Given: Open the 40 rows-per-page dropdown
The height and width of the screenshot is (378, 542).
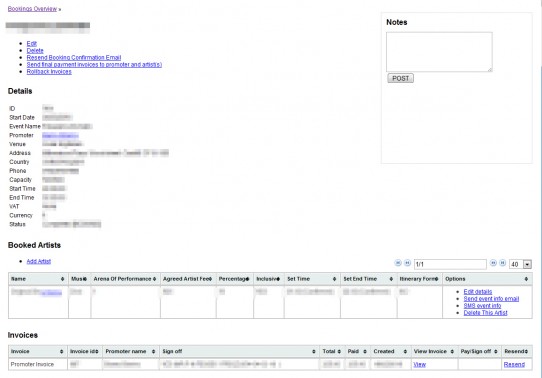Looking at the screenshot, I should point(520,264).
